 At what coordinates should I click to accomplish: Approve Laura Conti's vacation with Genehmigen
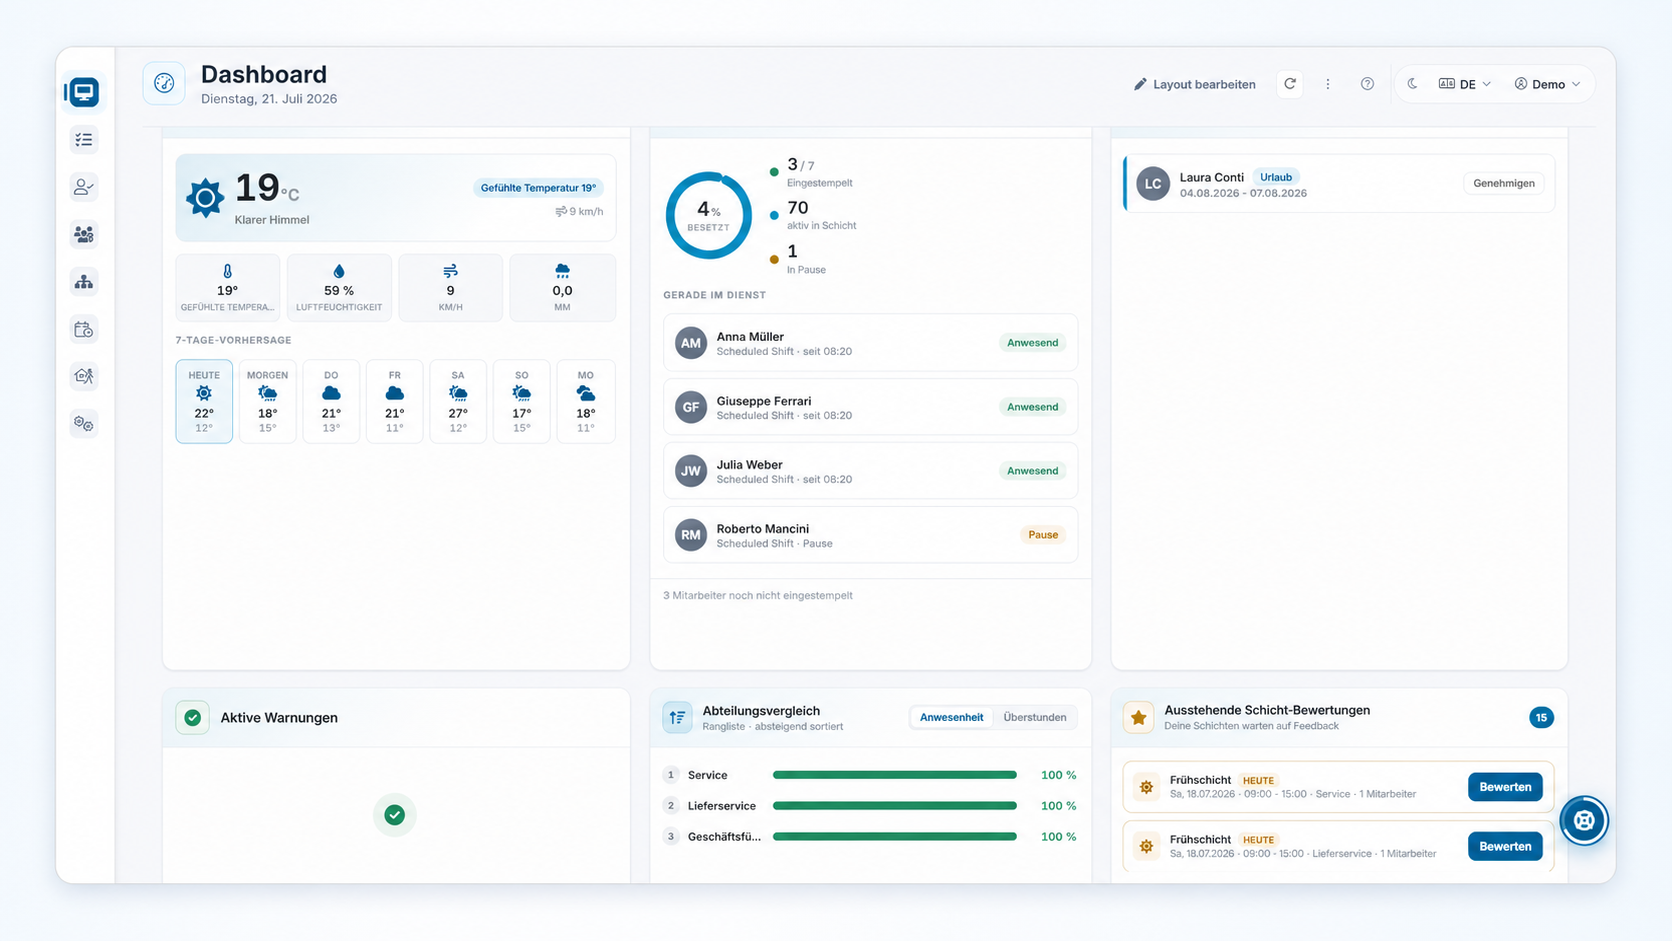(1504, 183)
